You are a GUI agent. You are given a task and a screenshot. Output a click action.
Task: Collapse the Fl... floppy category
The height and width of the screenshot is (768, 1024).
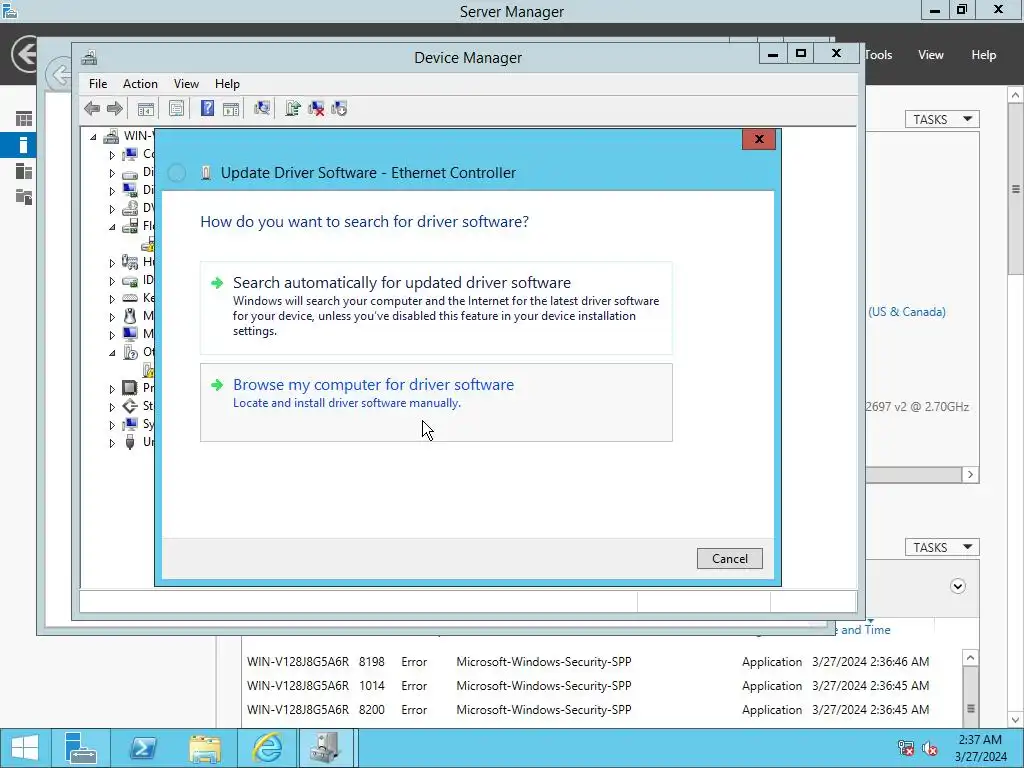click(x=112, y=227)
